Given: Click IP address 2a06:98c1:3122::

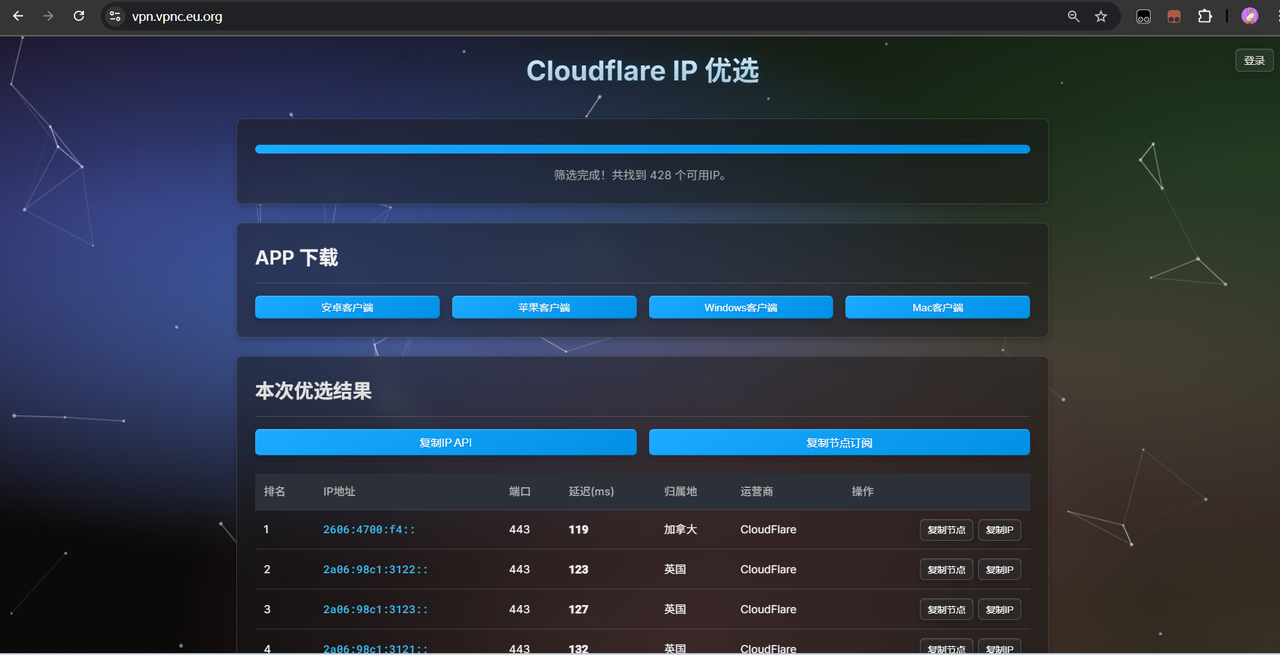Looking at the screenshot, I should pos(375,570).
